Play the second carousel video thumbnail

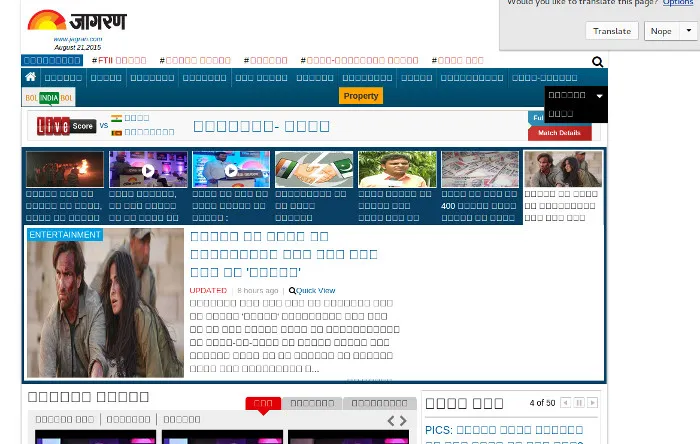[x=148, y=169]
